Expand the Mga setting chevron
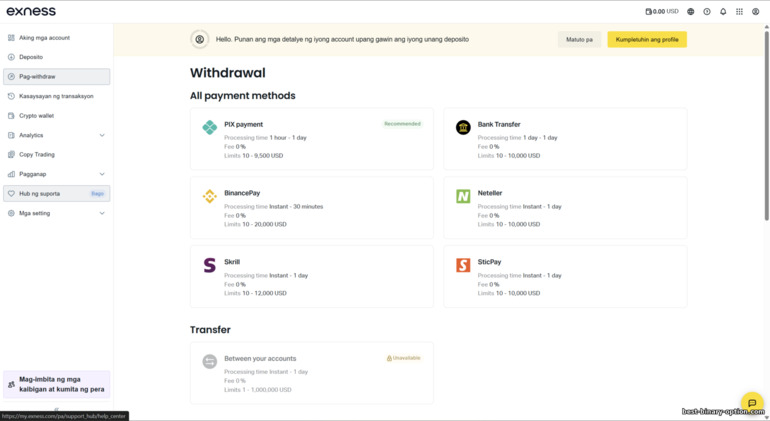 pos(102,213)
